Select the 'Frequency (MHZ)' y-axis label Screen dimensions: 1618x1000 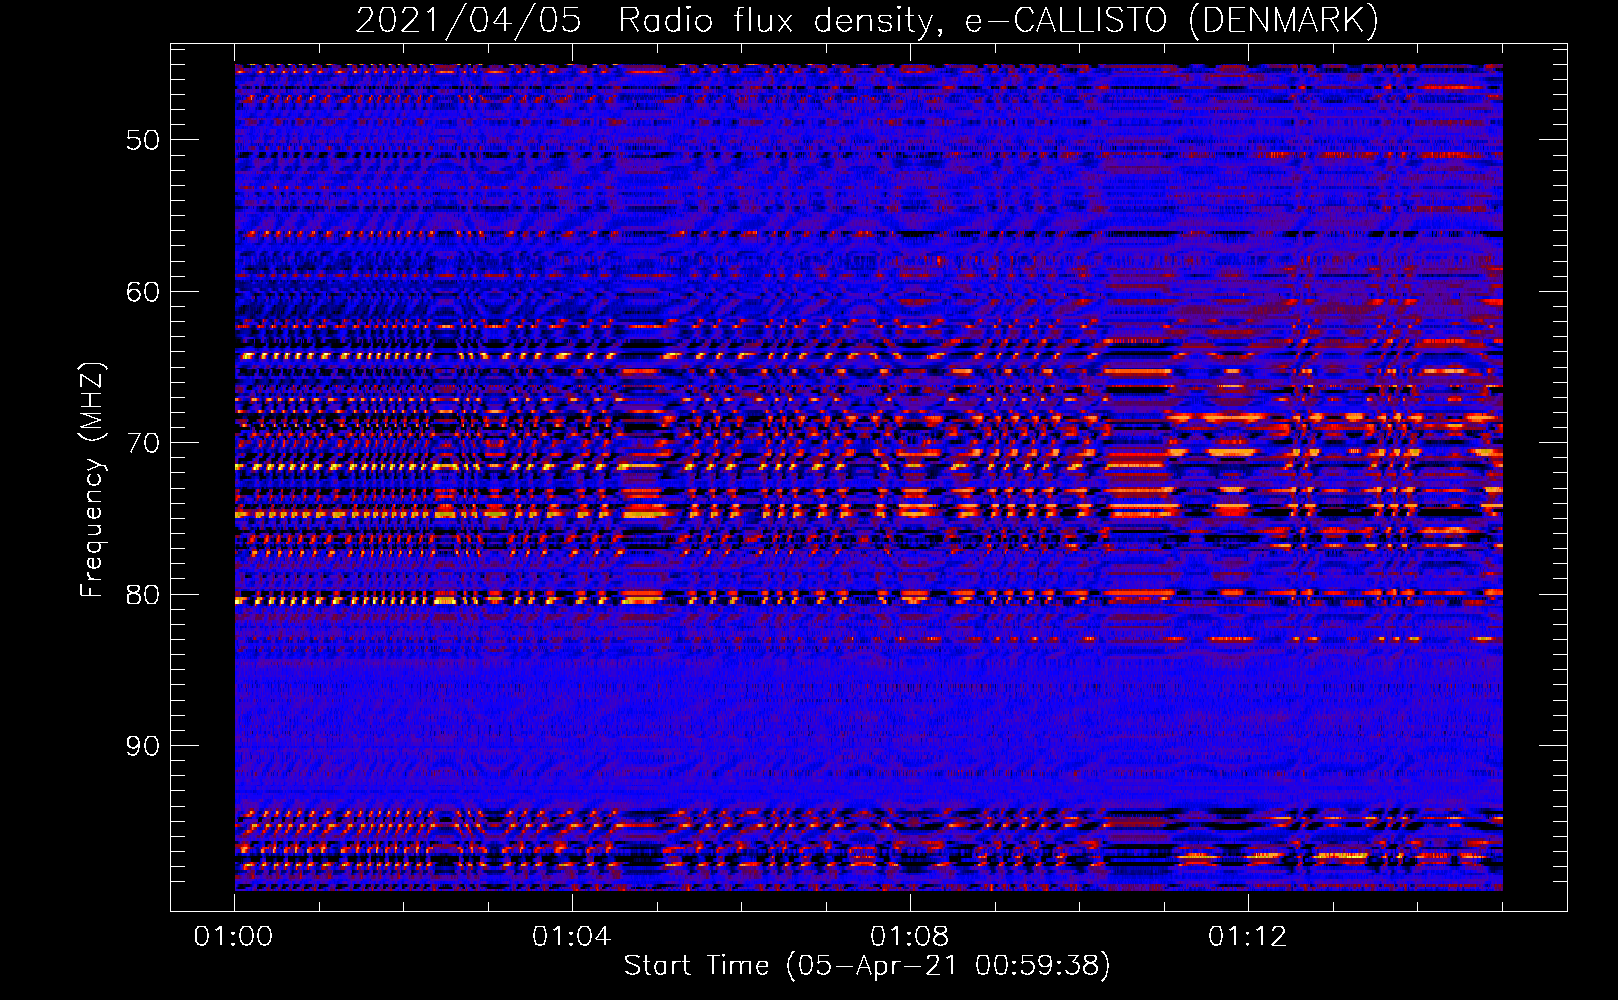pyautogui.click(x=92, y=480)
